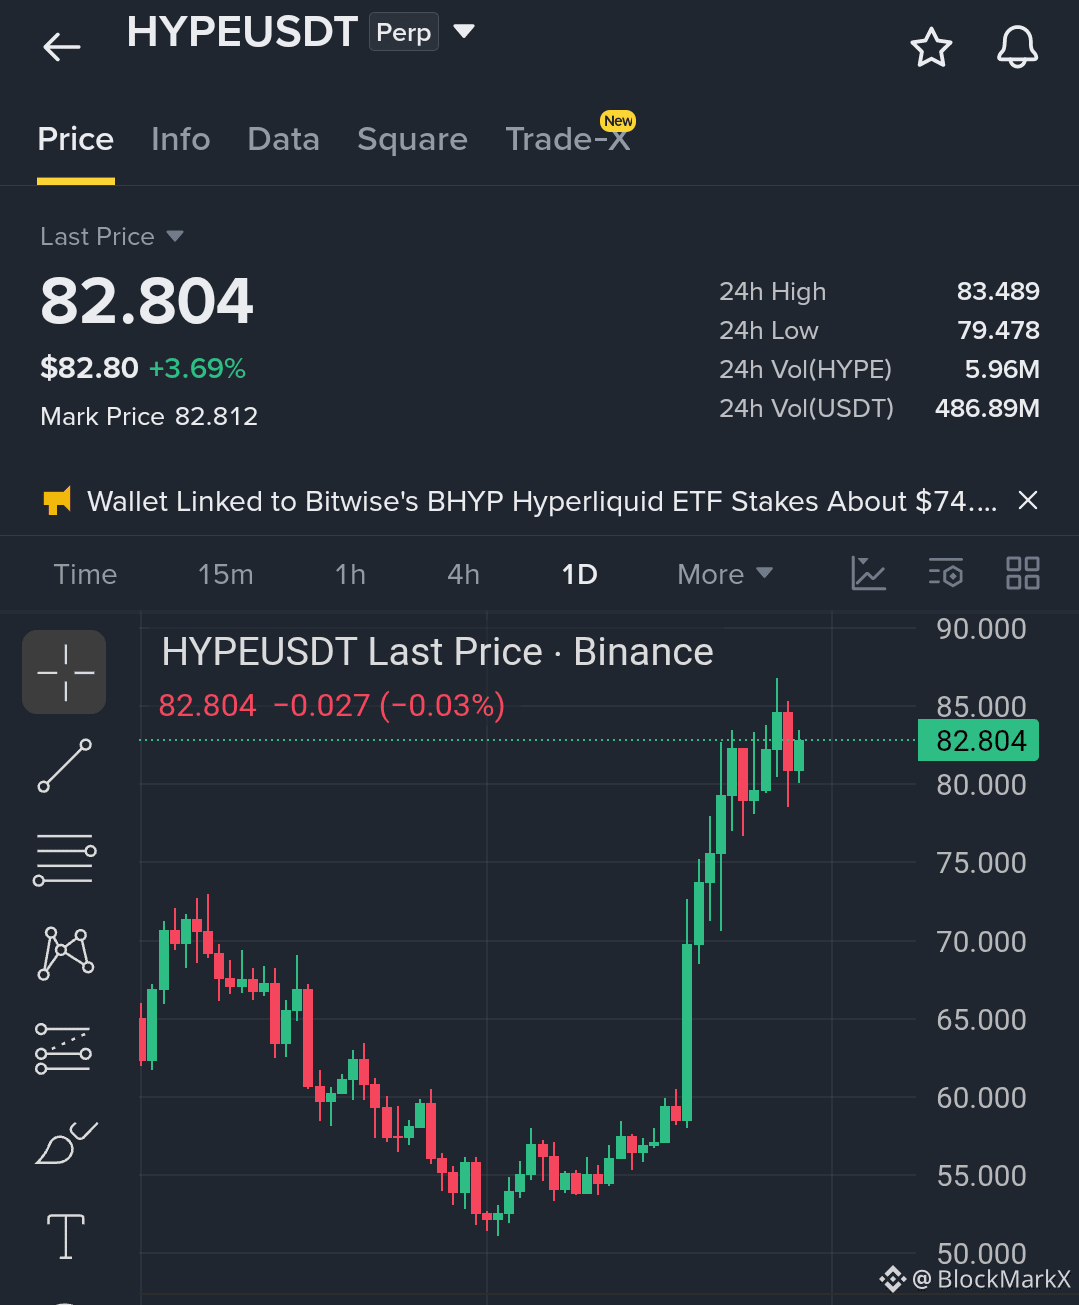Image resolution: width=1079 pixels, height=1305 pixels.
Task: Select the brush drawing tool
Action: point(66,1143)
